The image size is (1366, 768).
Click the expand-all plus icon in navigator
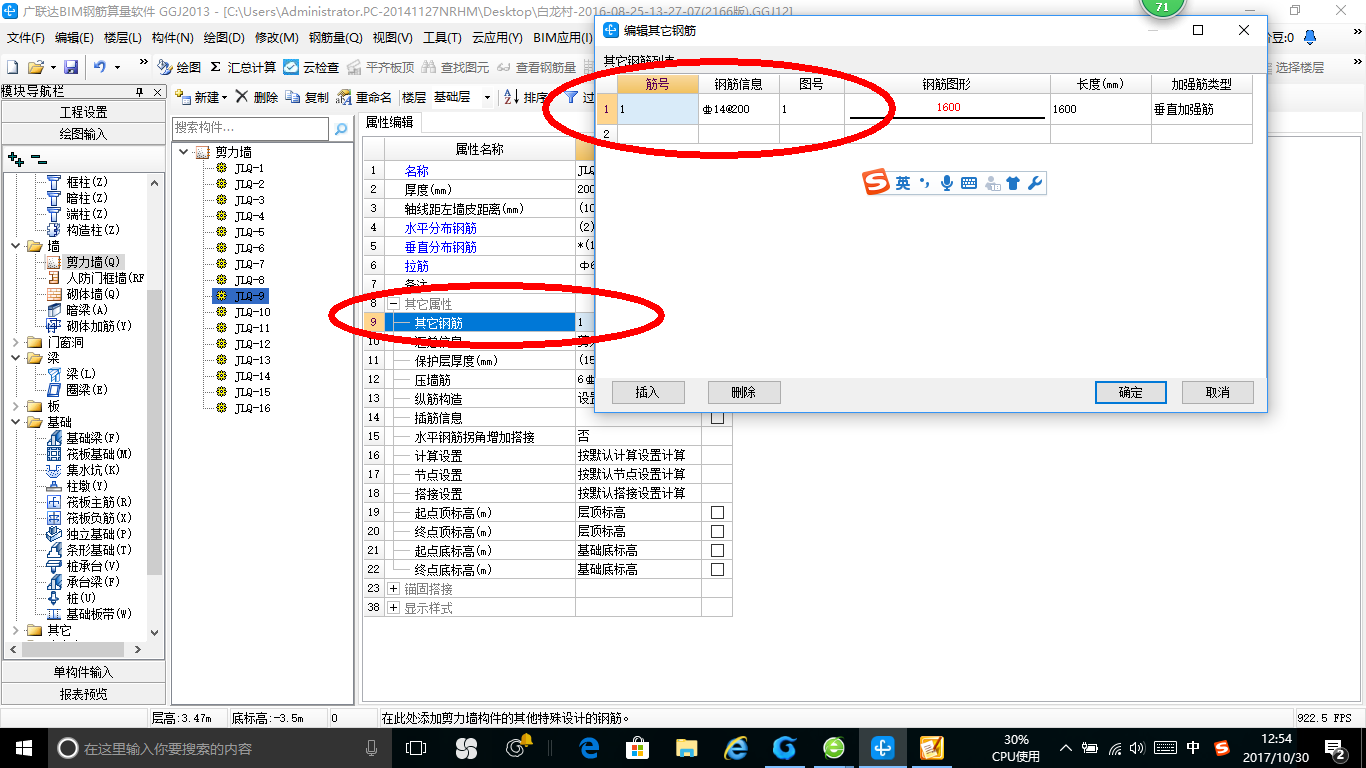pos(15,159)
